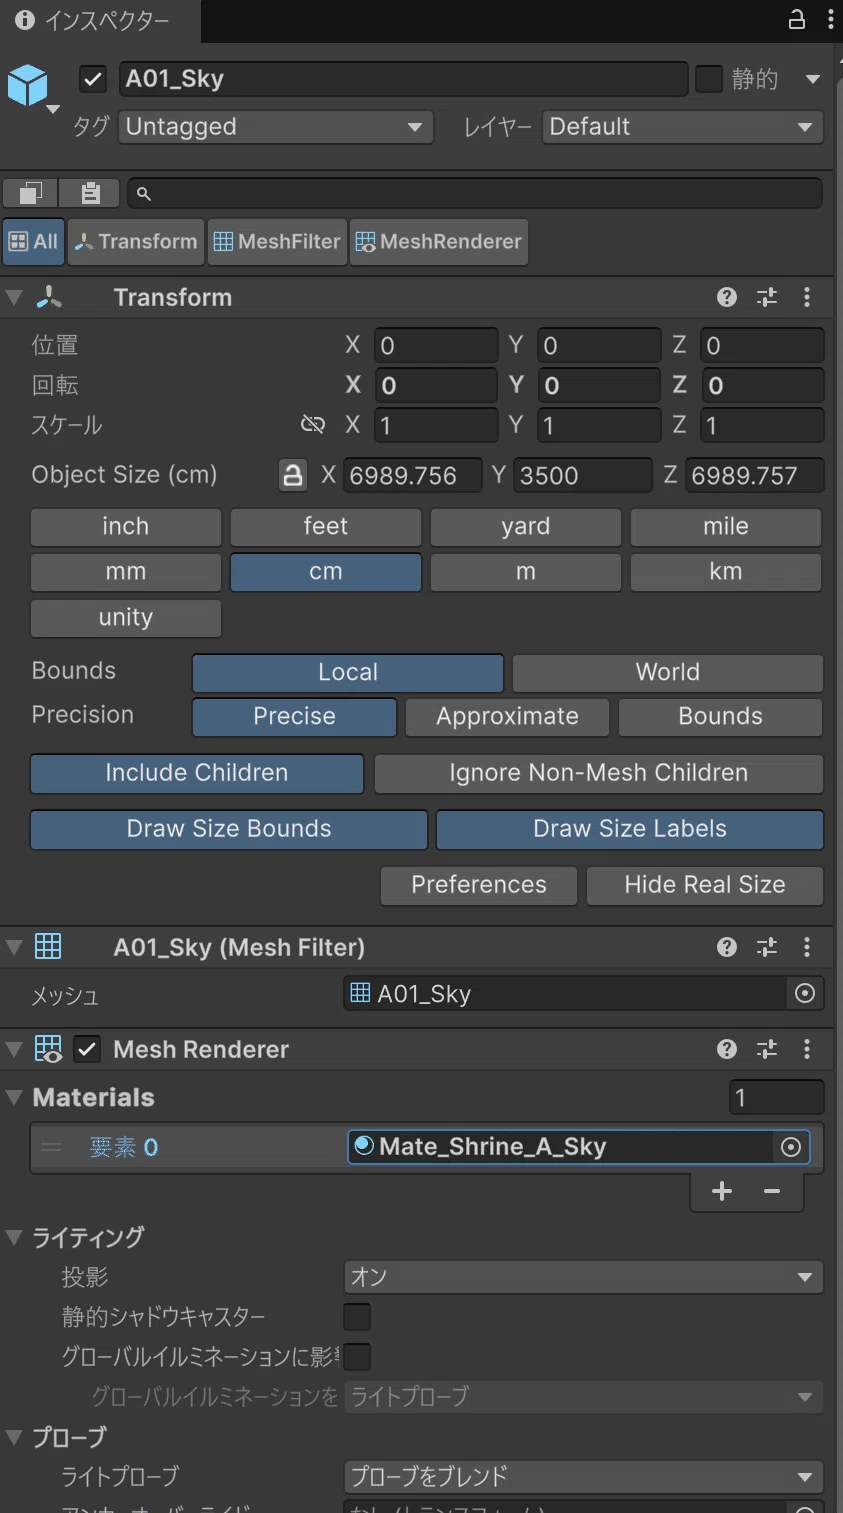Switch to the All component tab
The height and width of the screenshot is (1513, 843).
[33, 242]
